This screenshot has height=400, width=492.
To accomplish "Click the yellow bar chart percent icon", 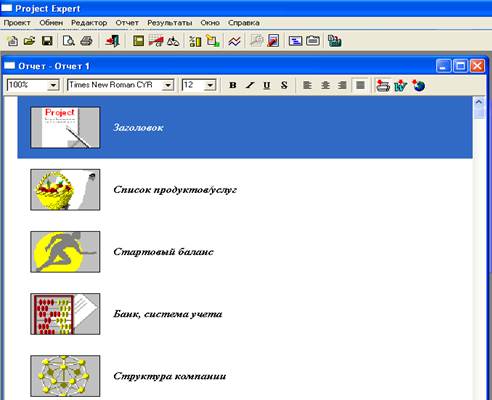I will tap(195, 41).
